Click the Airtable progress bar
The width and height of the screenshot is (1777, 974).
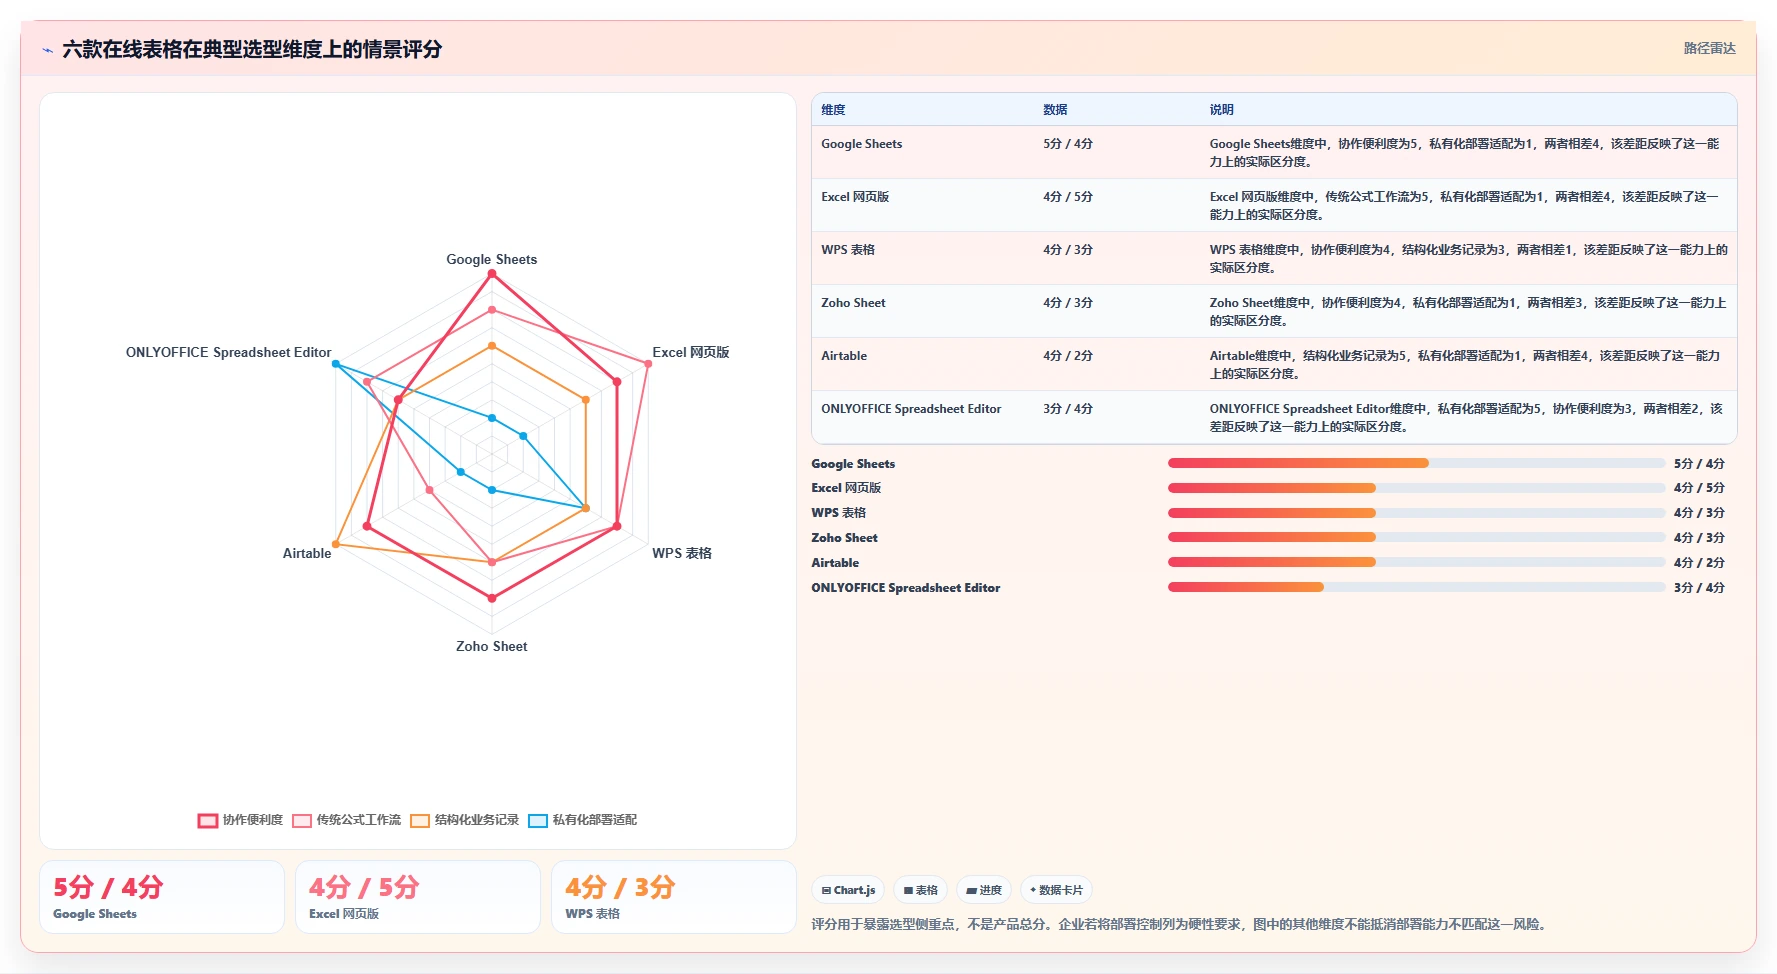click(x=1416, y=562)
